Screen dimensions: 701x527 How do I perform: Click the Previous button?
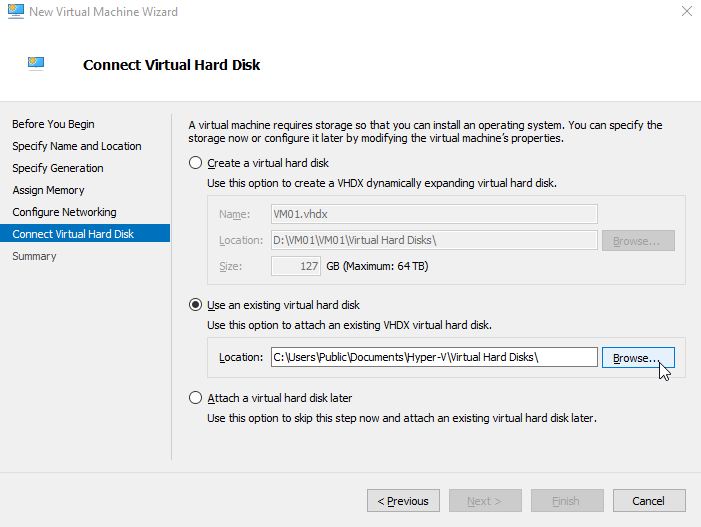click(x=403, y=501)
